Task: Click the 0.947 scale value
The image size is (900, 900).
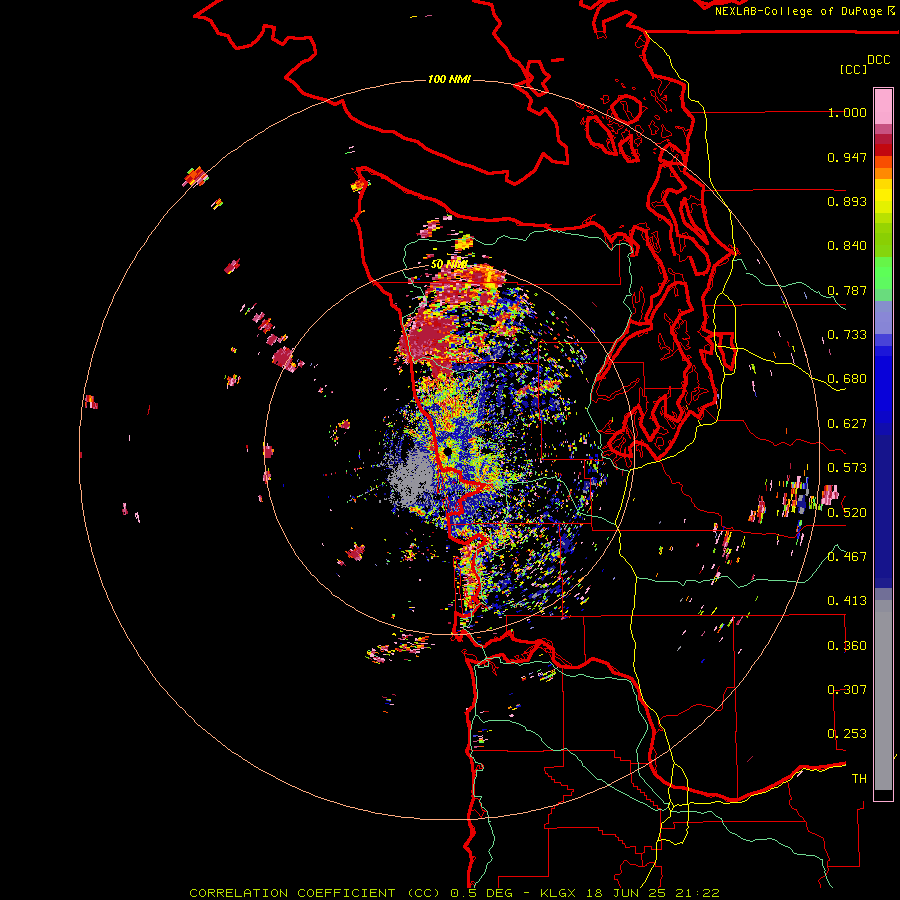Action: (x=847, y=157)
